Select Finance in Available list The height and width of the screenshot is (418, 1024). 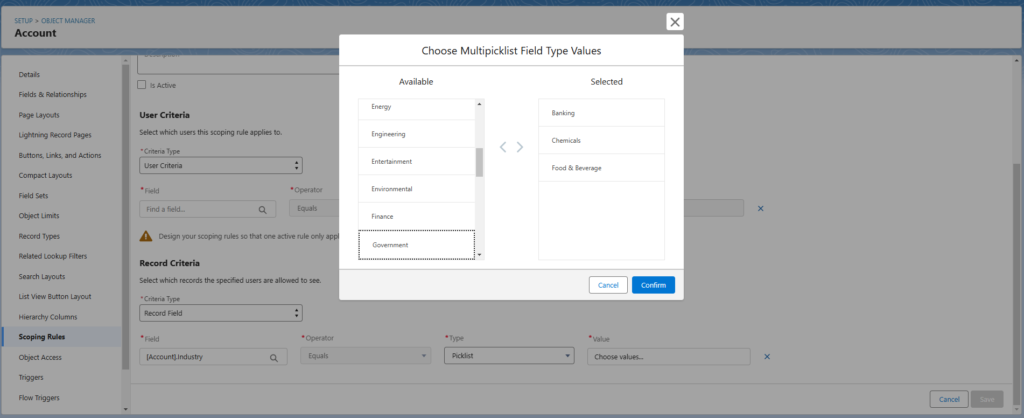(x=417, y=216)
